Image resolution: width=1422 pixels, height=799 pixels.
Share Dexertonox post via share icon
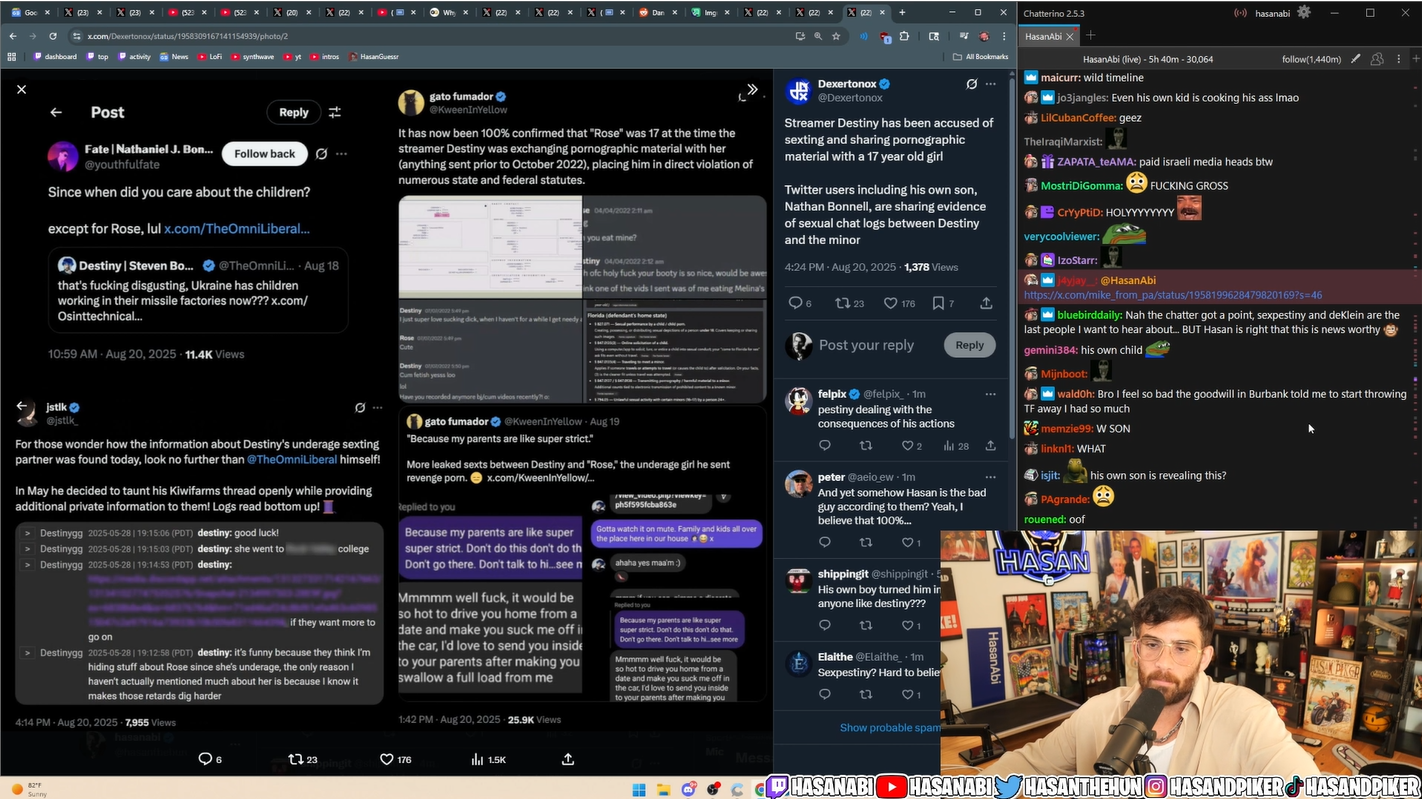coord(986,303)
